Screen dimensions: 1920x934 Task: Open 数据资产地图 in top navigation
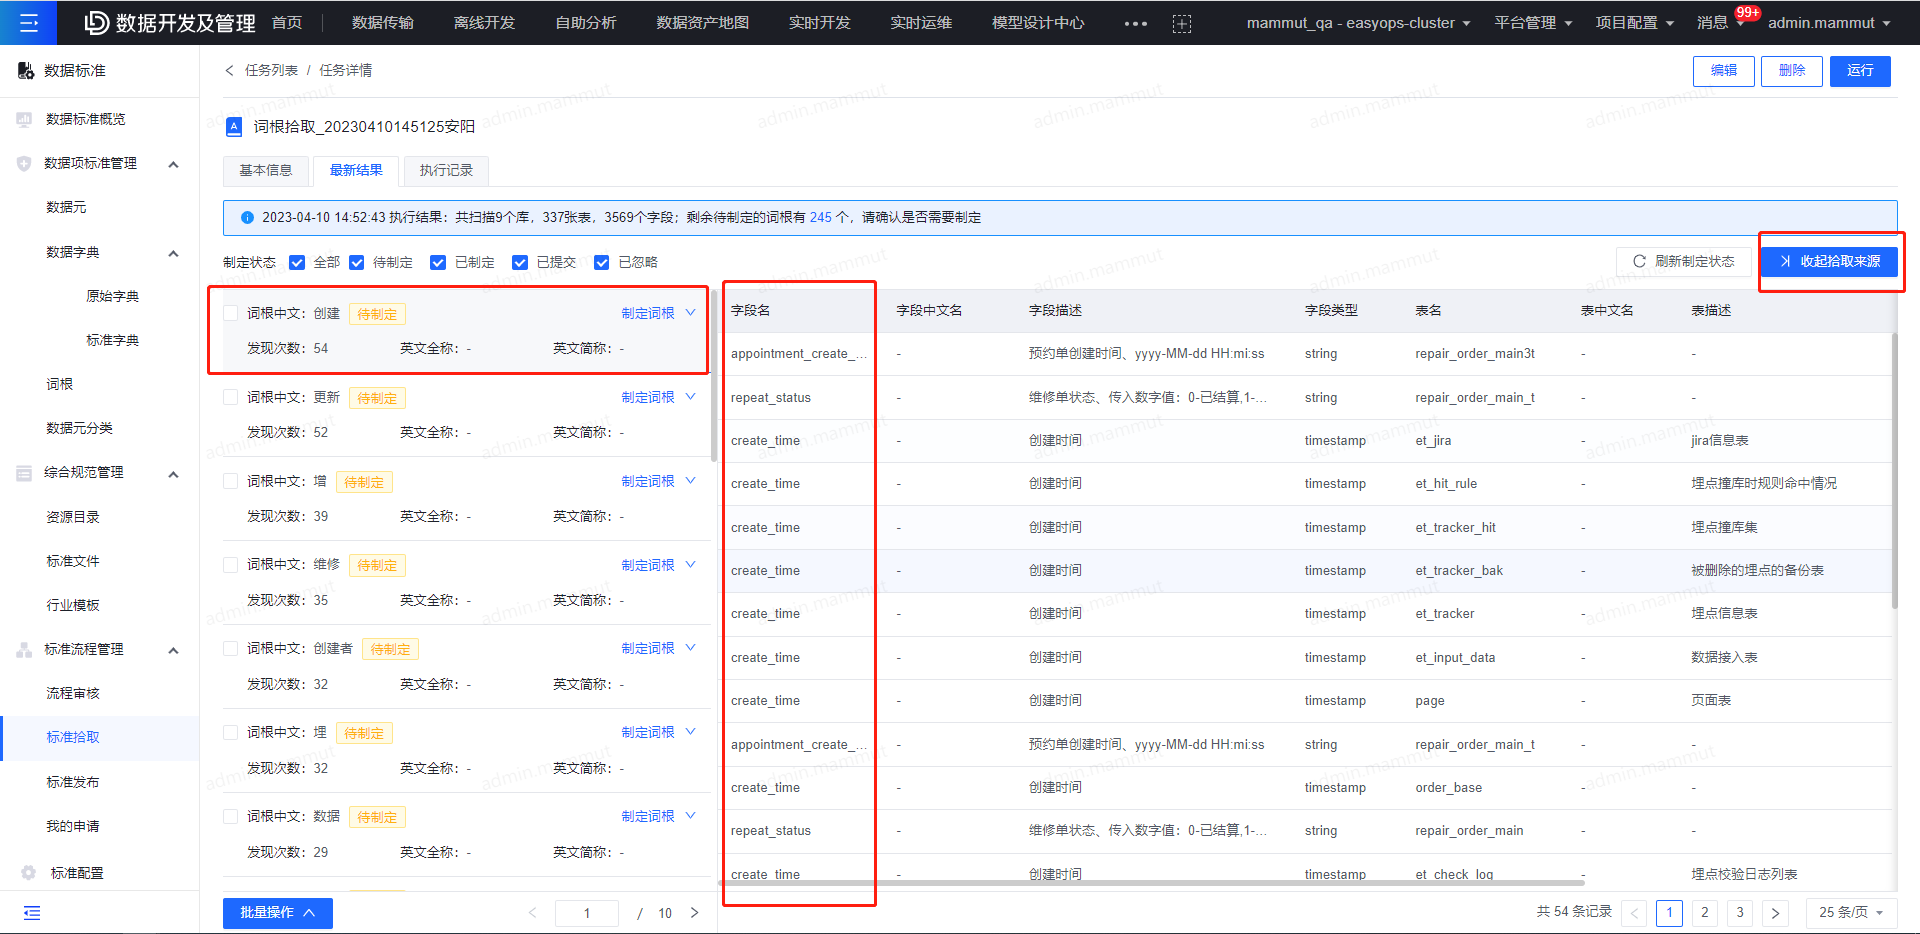coord(702,22)
